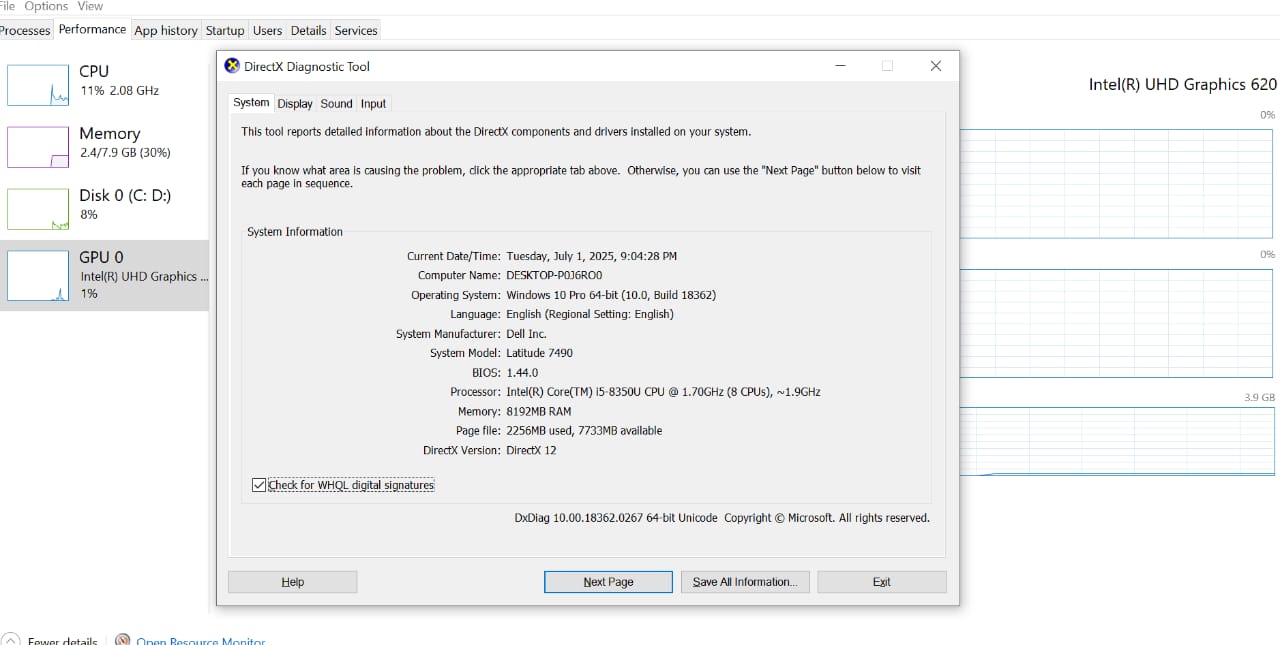Open the Startup tab in Task Manager
Viewport: 1280px width, 645px height.
[225, 30]
